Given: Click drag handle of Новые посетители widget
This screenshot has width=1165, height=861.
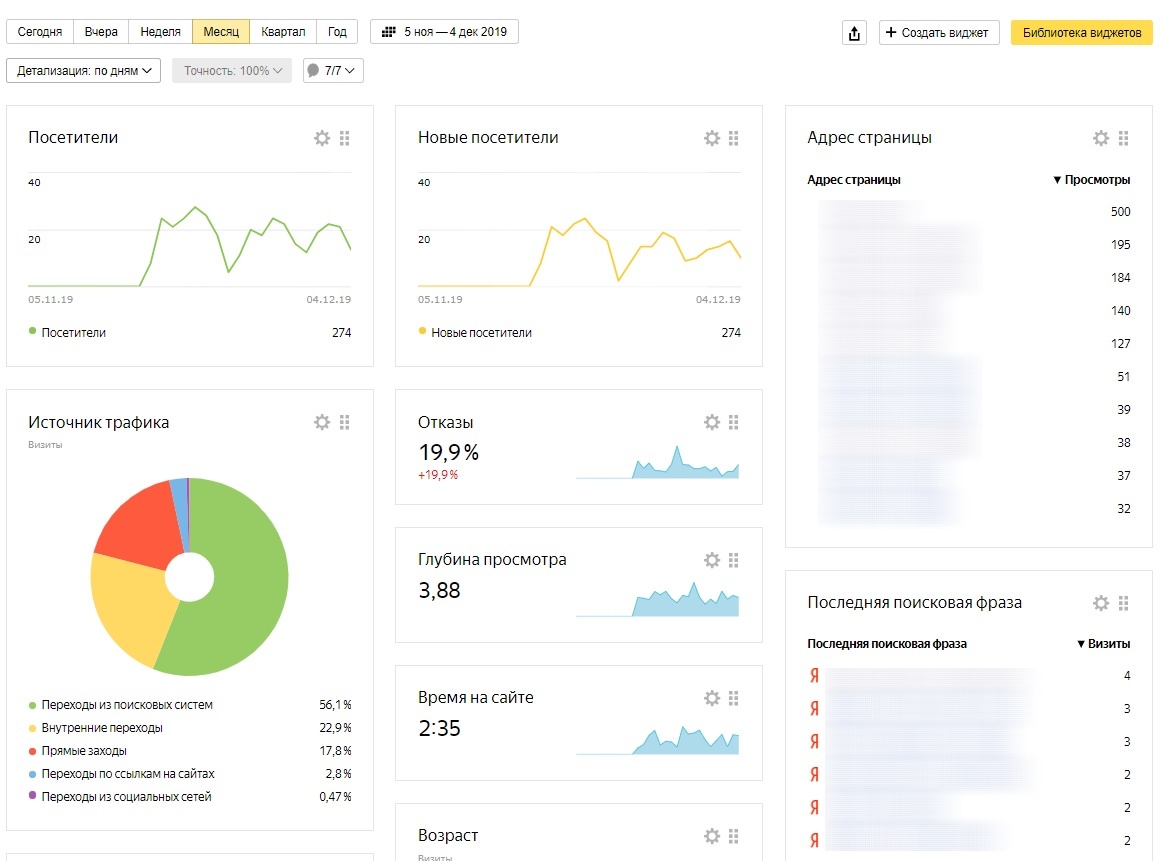Looking at the screenshot, I should coord(734,138).
